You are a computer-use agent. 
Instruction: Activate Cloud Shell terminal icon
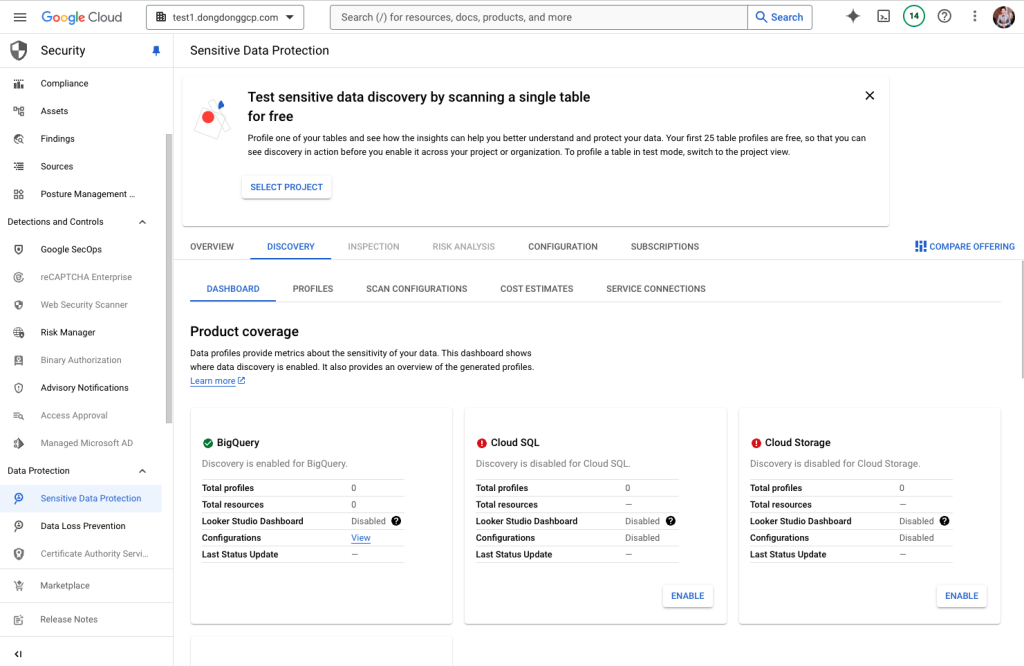point(884,16)
